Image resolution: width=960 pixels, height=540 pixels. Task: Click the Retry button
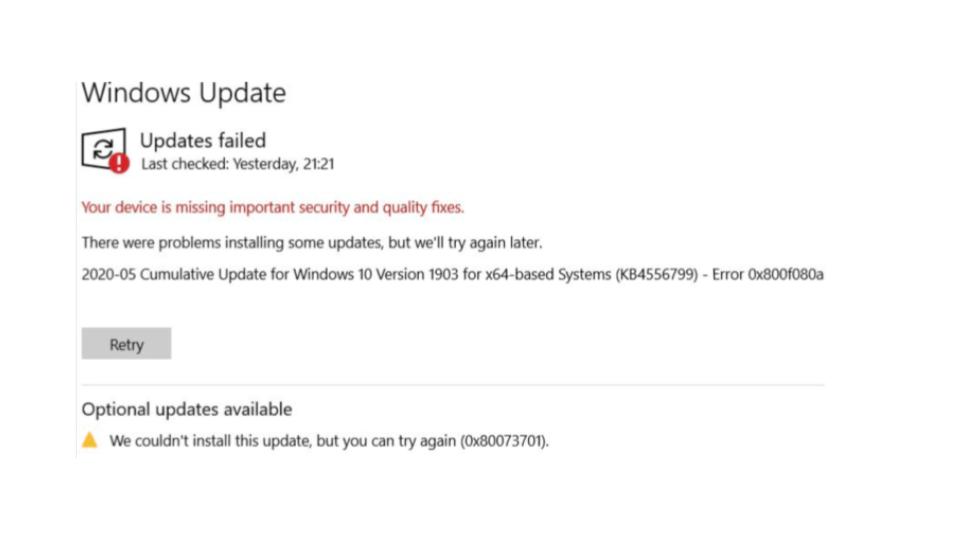[x=126, y=343]
